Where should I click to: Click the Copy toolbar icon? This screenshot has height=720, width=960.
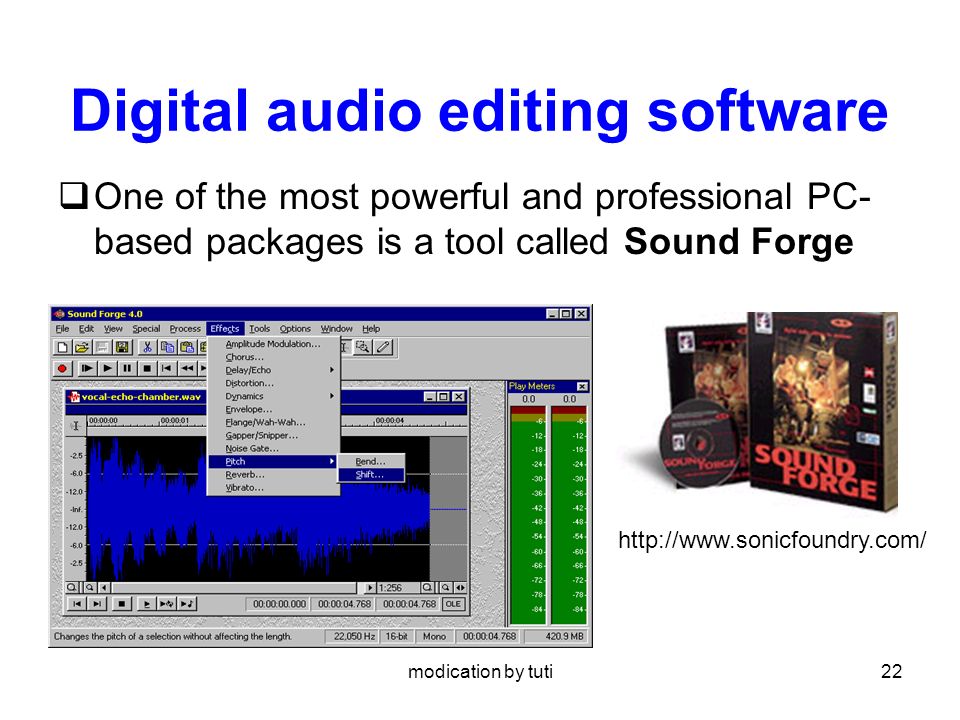[x=167, y=348]
